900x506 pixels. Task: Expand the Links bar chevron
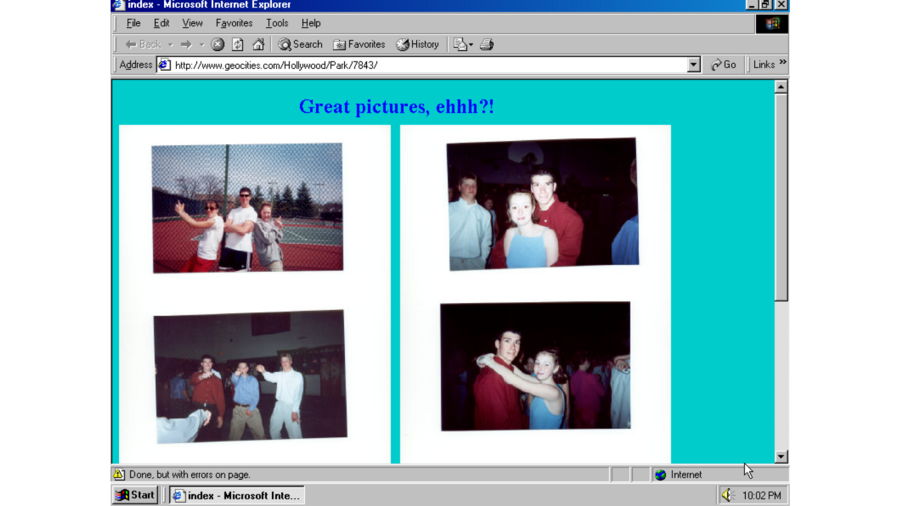point(782,64)
